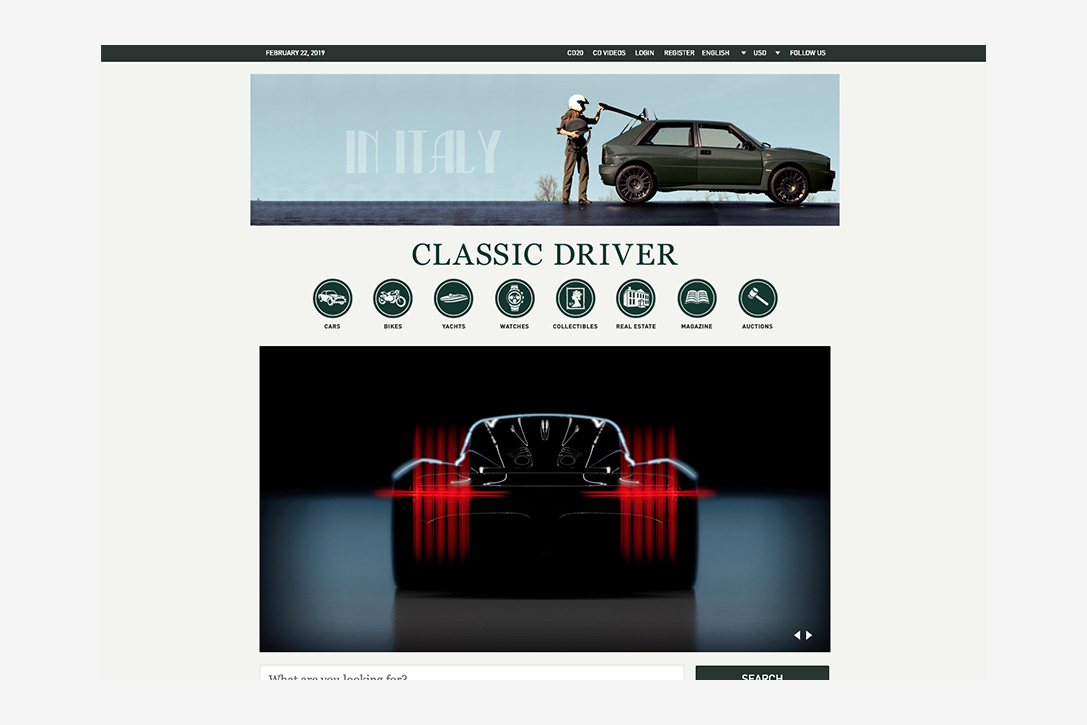
Task: Open CD Videos in top bar
Action: pos(609,53)
